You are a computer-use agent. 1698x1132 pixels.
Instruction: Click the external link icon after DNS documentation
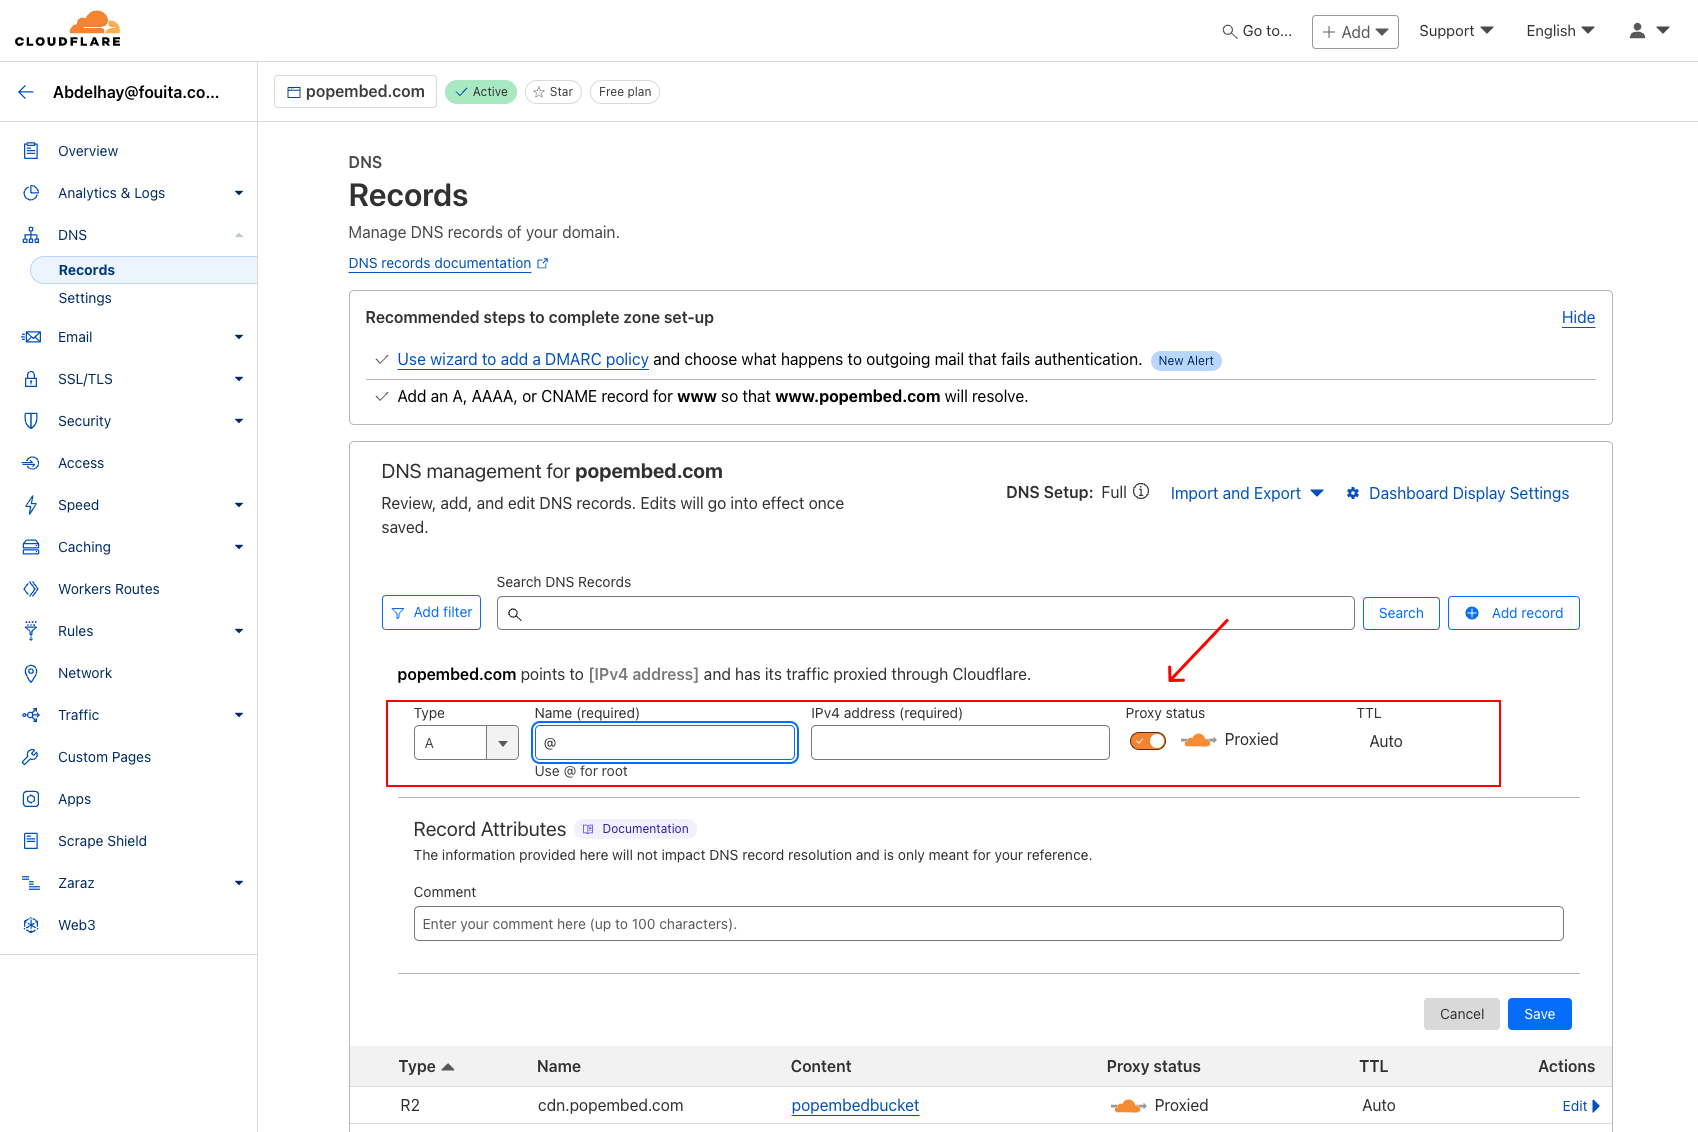(543, 263)
